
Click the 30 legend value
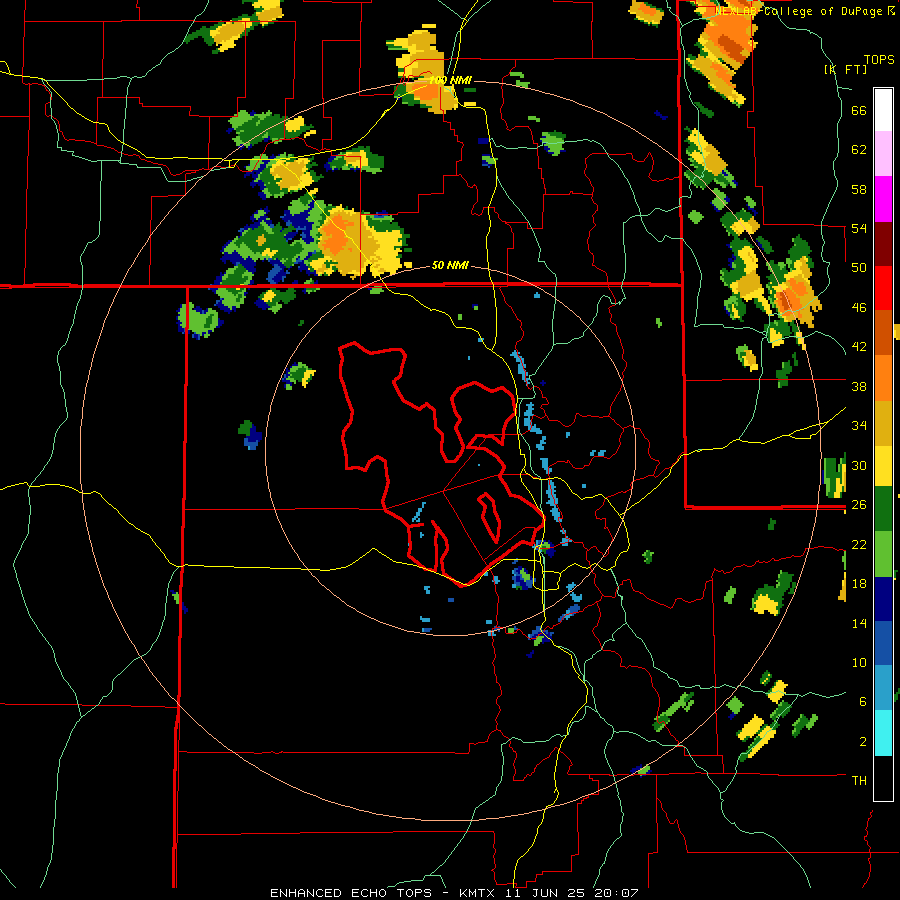click(x=859, y=465)
